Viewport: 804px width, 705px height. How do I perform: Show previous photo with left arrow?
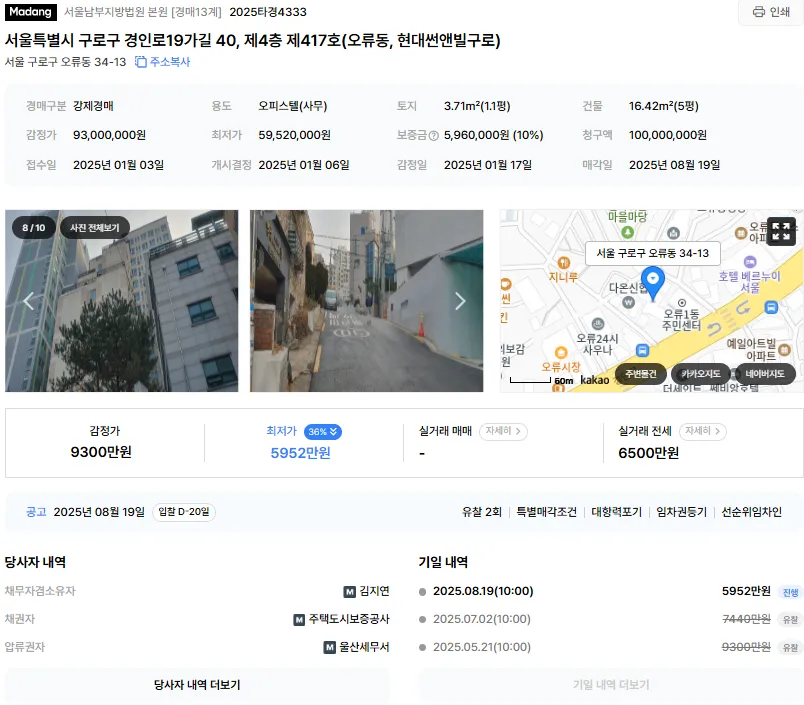(x=29, y=301)
